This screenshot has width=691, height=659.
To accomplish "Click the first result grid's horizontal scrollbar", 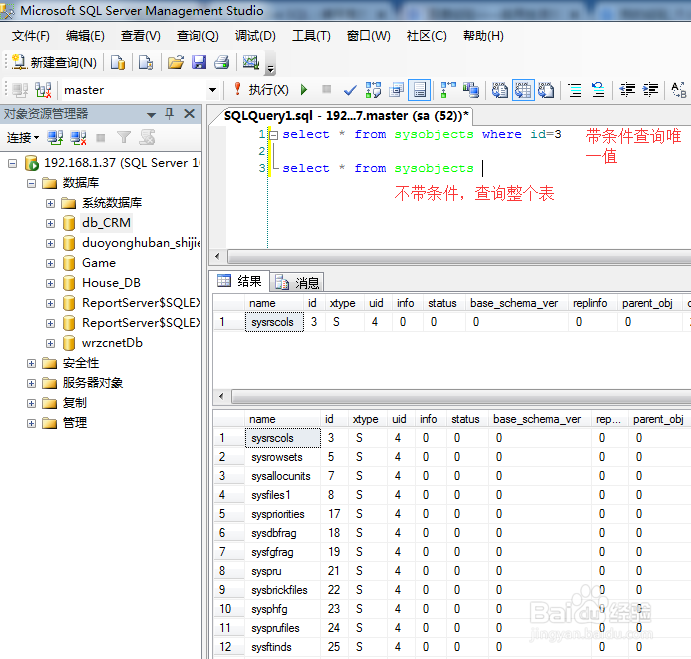I will point(461,396).
